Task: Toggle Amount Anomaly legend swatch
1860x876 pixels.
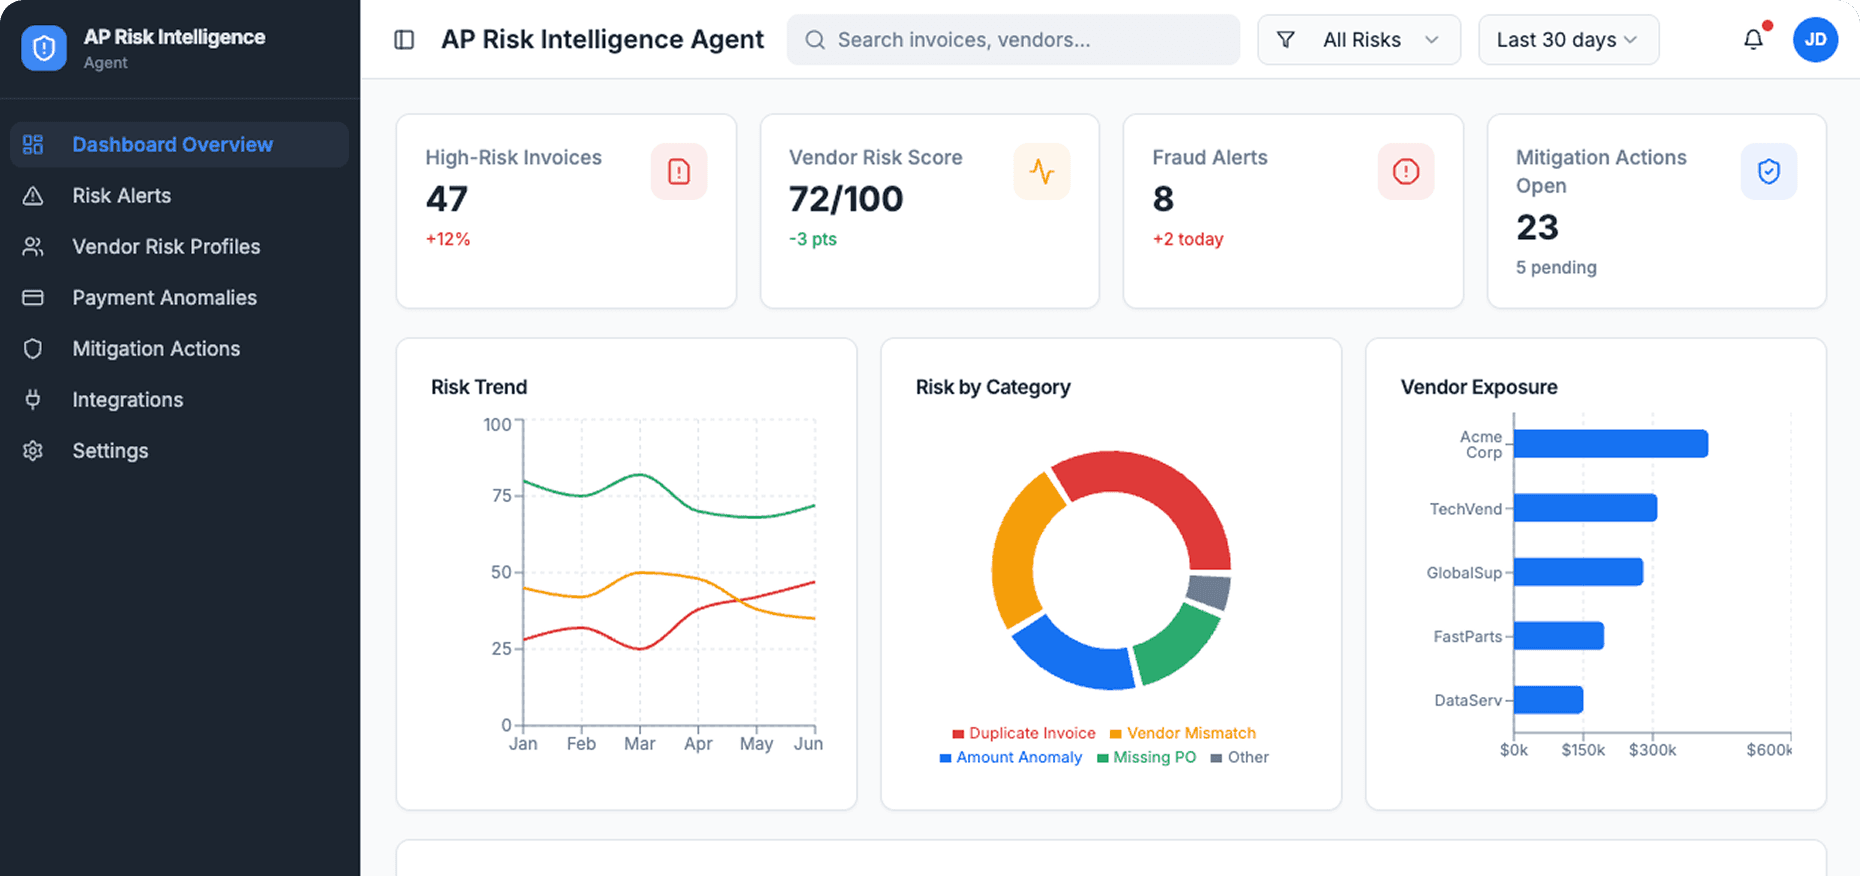Action: [x=945, y=758]
